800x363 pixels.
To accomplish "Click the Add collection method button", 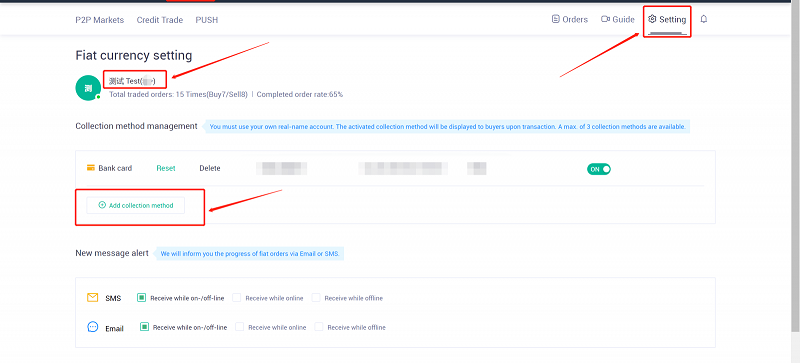I will 136,205.
